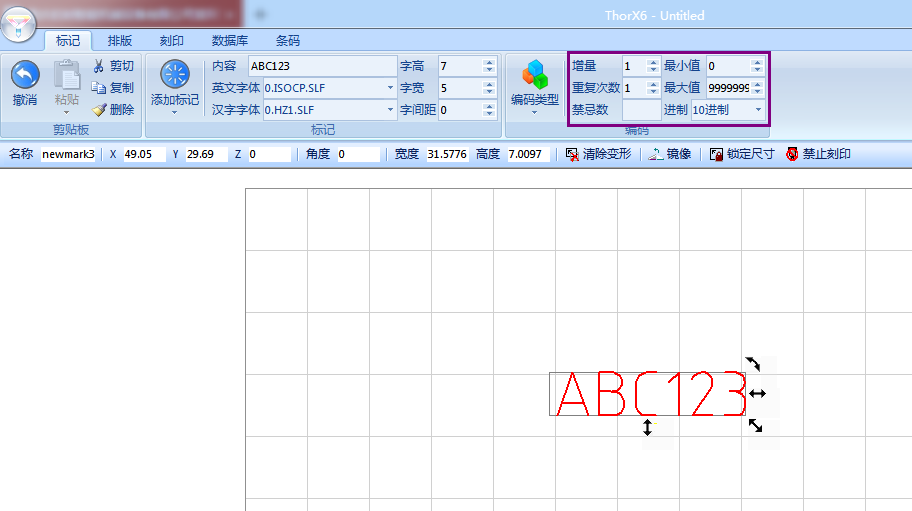
Task: Switch to the 排版 tab
Action: click(x=120, y=41)
